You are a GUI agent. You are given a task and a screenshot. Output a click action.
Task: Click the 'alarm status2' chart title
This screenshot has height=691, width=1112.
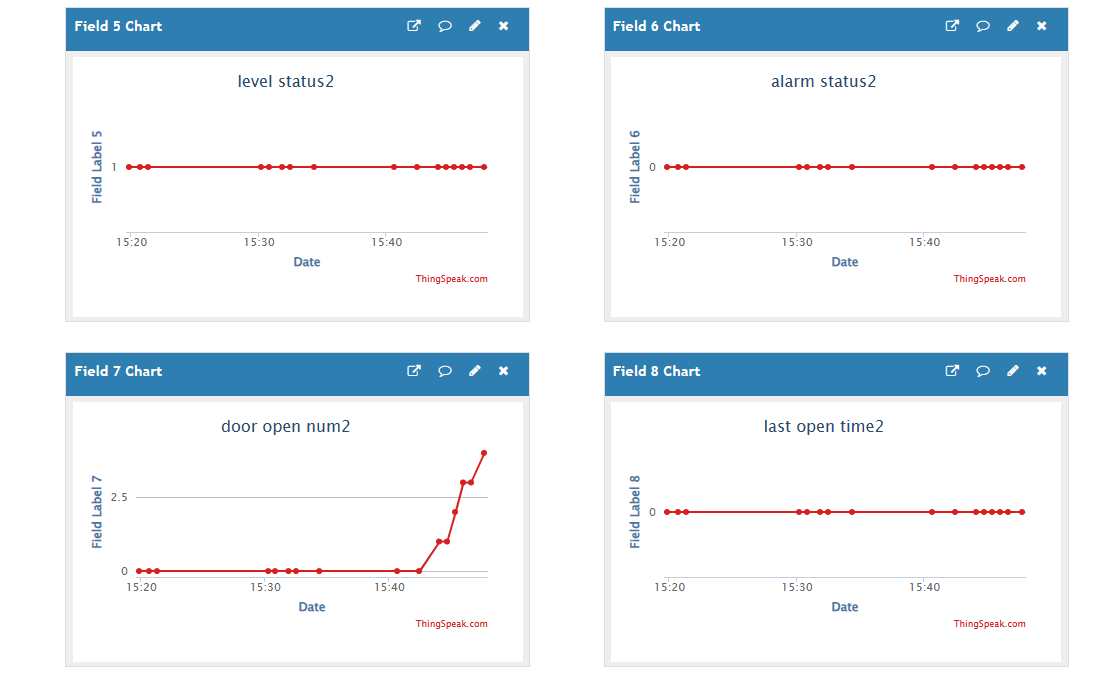click(823, 82)
